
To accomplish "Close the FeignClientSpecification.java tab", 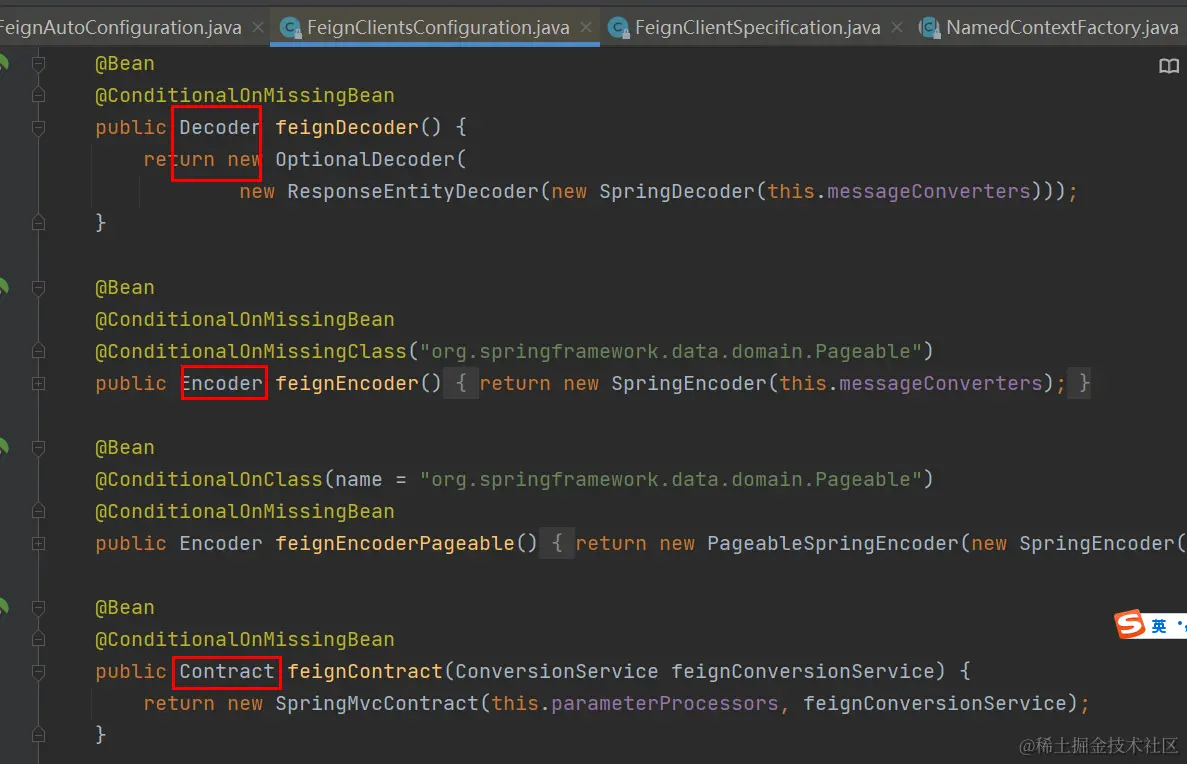I will click(x=896, y=27).
